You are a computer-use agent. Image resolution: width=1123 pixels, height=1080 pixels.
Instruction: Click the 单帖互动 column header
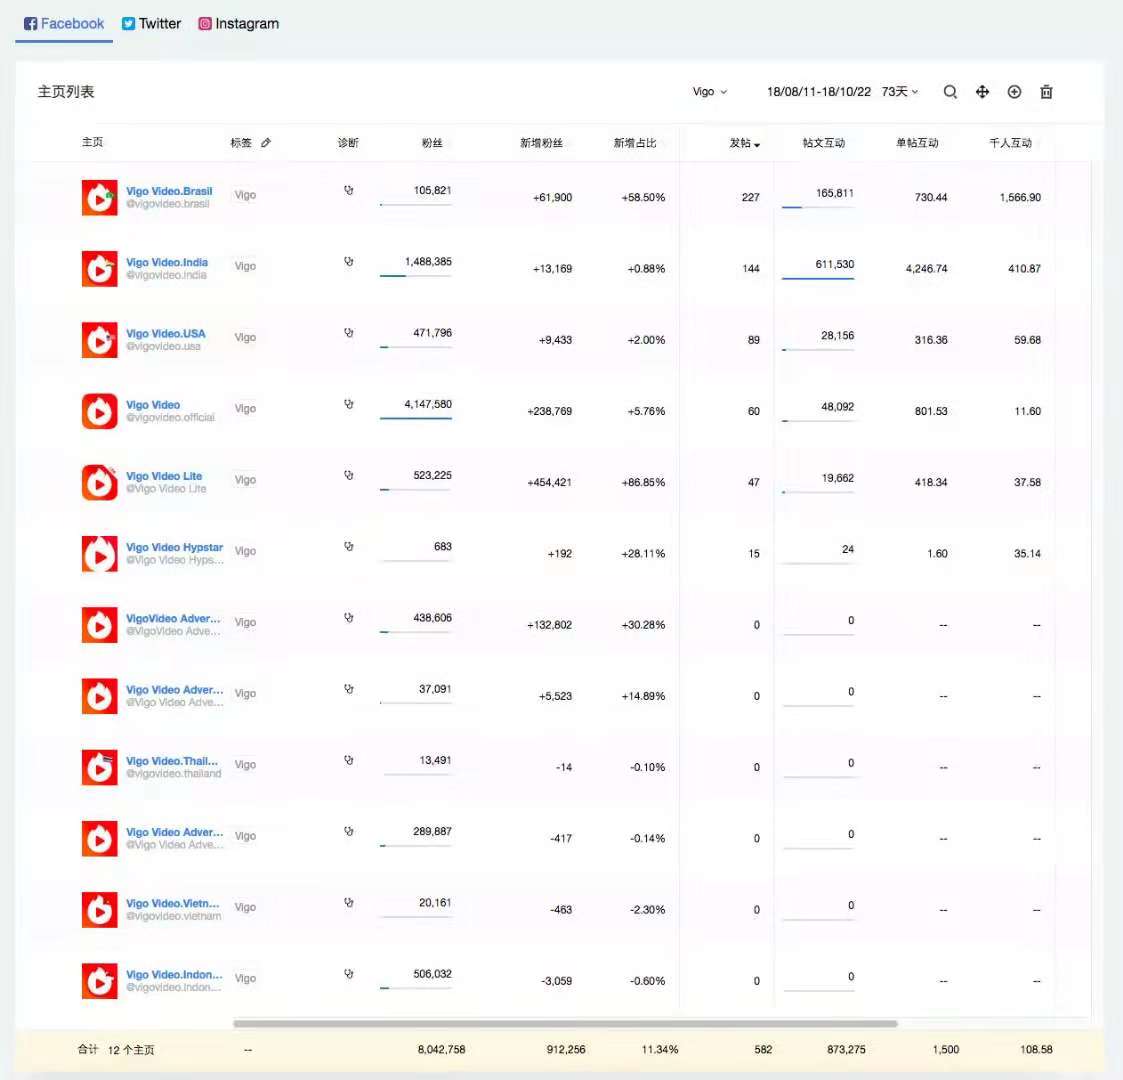(x=917, y=143)
